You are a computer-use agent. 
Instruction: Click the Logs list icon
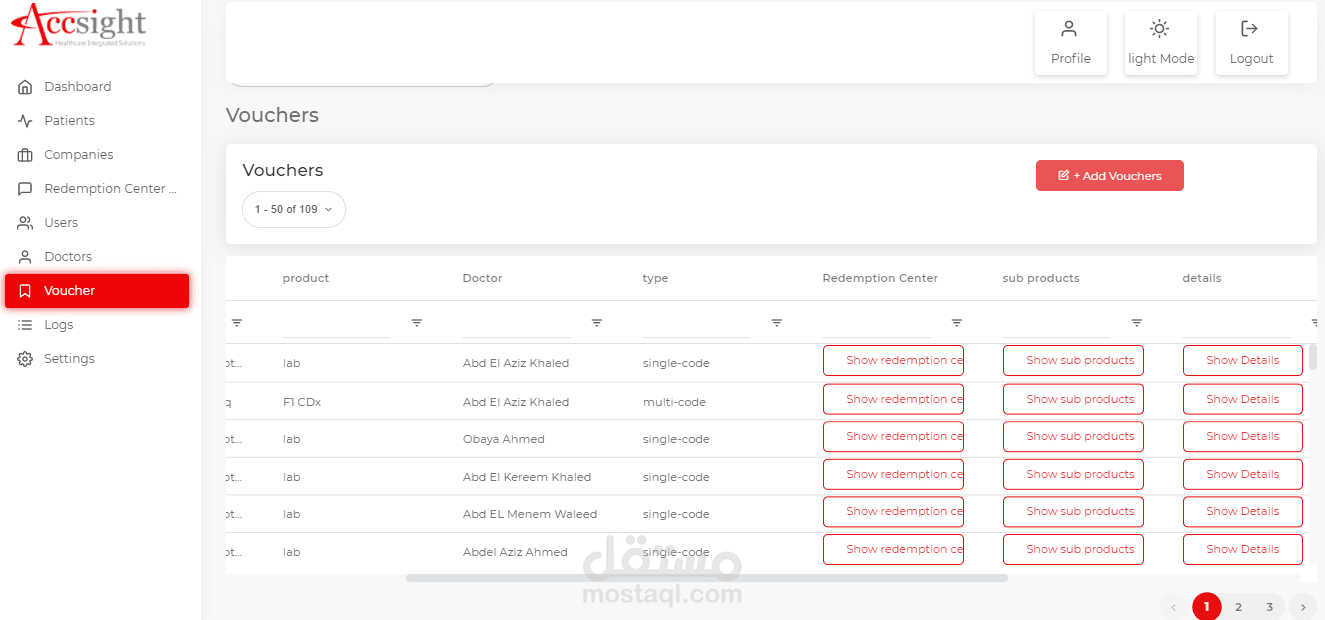(25, 325)
